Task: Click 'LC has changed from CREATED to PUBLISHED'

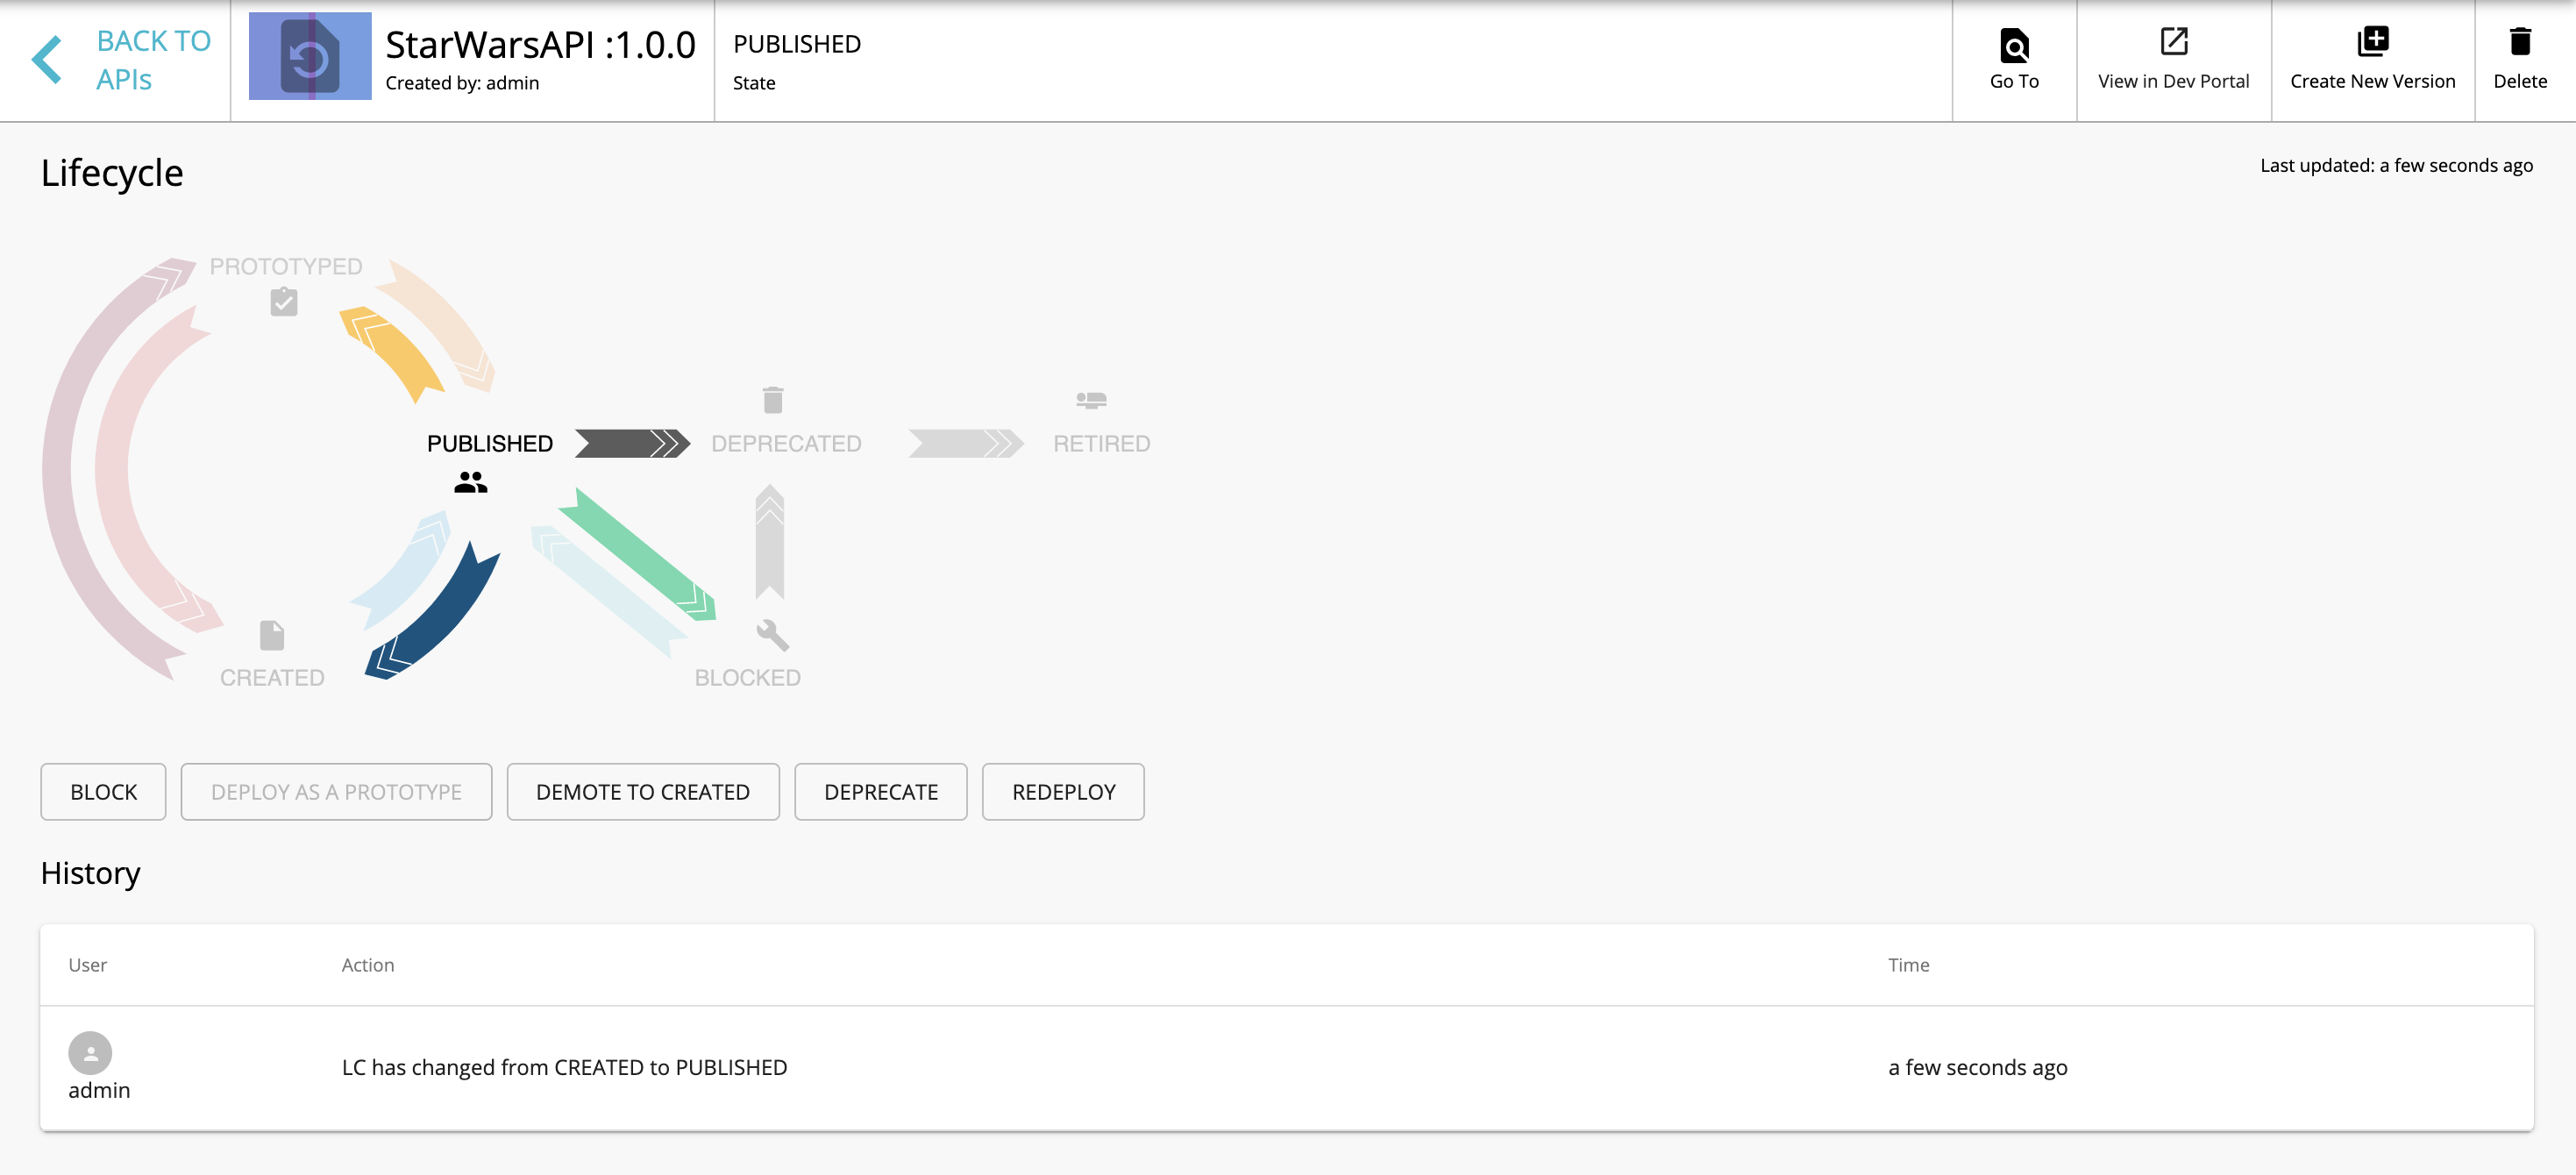Action: coord(564,1067)
